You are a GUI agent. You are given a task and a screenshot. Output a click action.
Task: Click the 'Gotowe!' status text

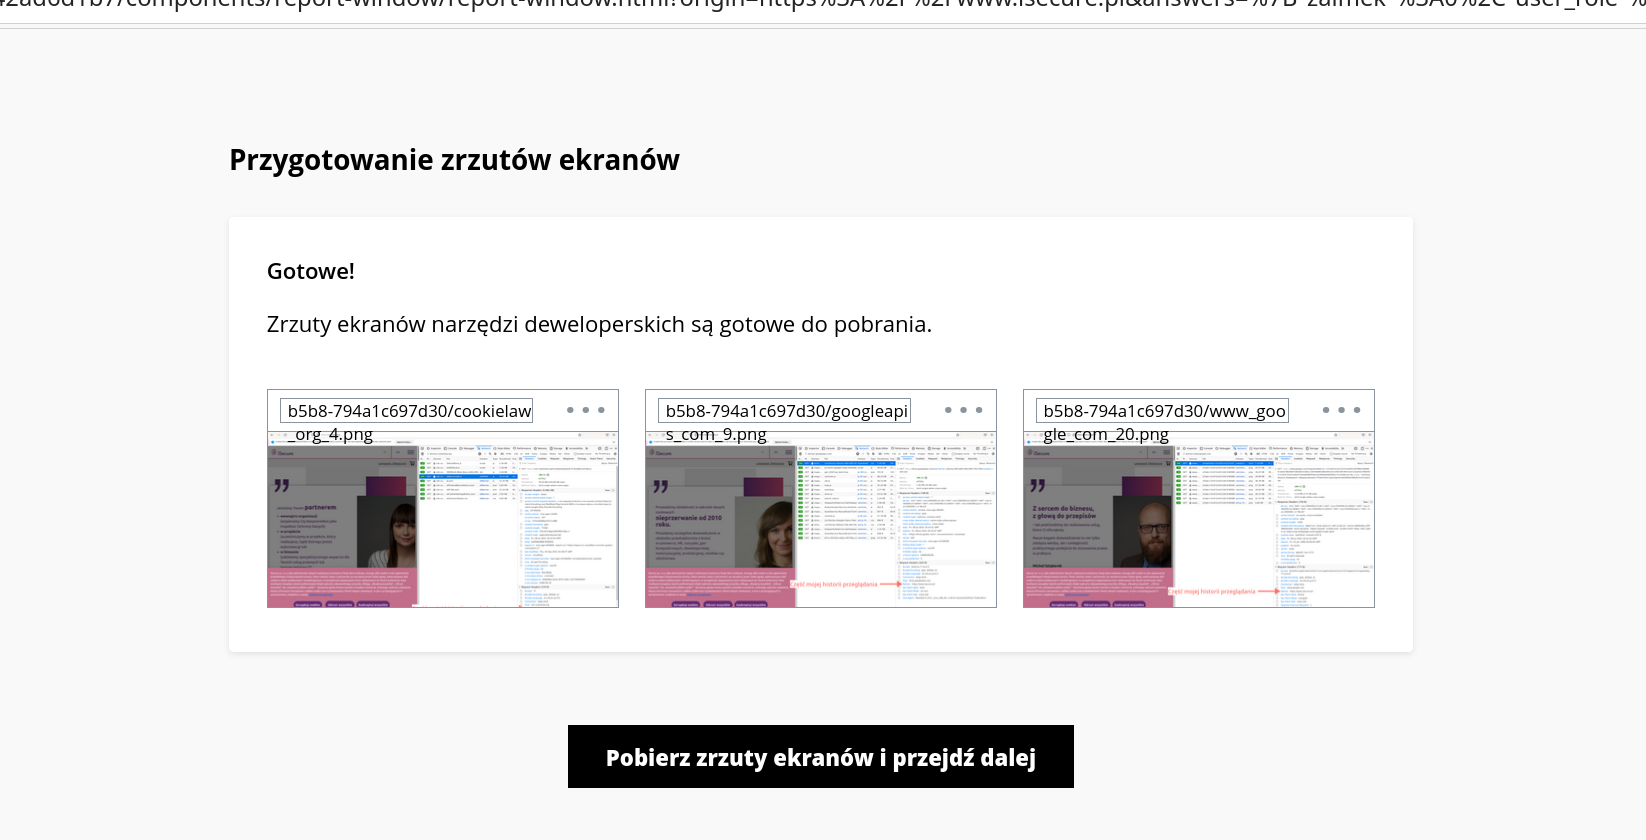point(310,272)
